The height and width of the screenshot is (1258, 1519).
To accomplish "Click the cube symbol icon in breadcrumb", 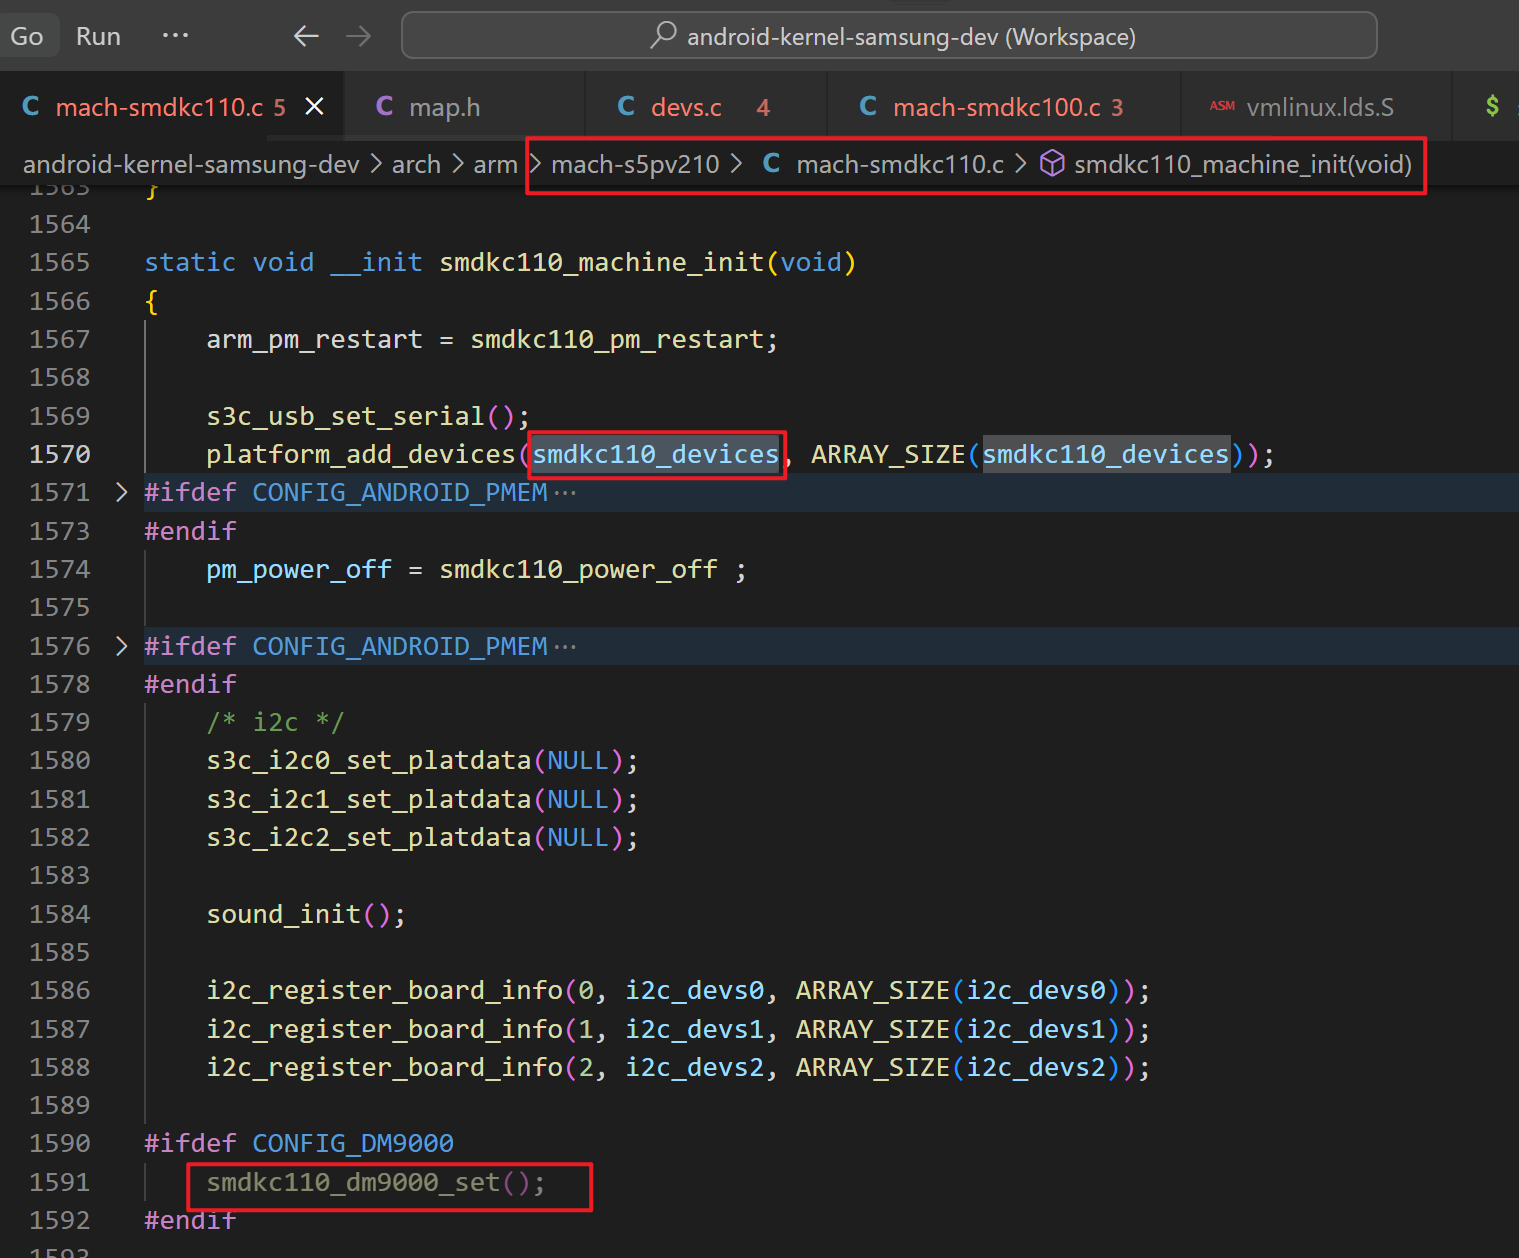I will tap(1052, 163).
